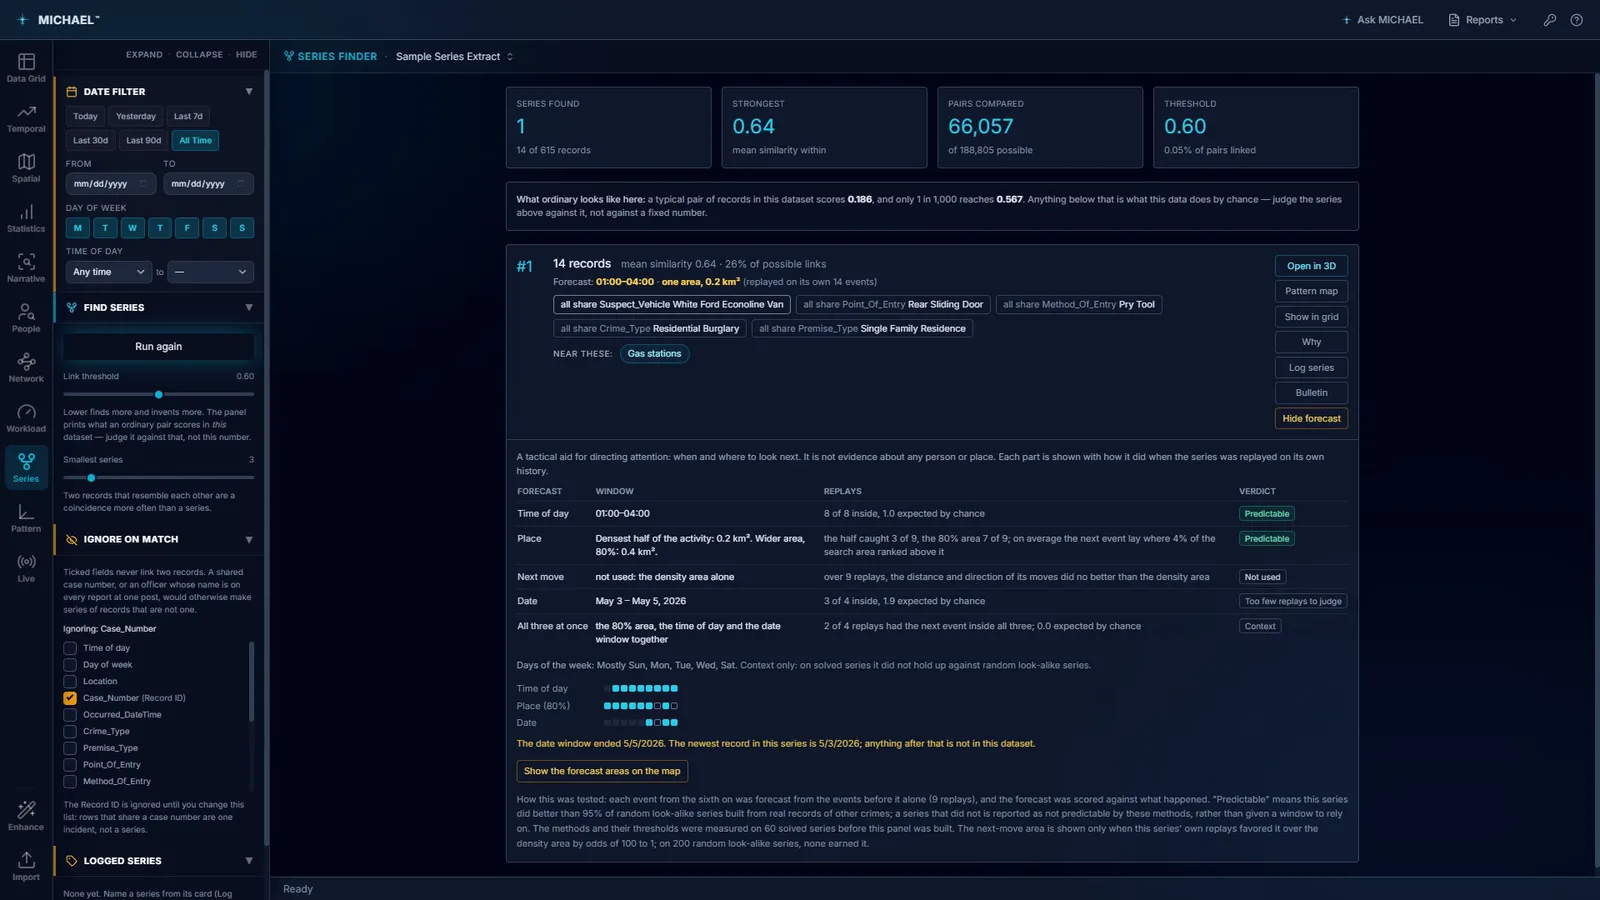Screen dimensions: 1600x900
Task: Select the Today date preset
Action: coord(86,116)
